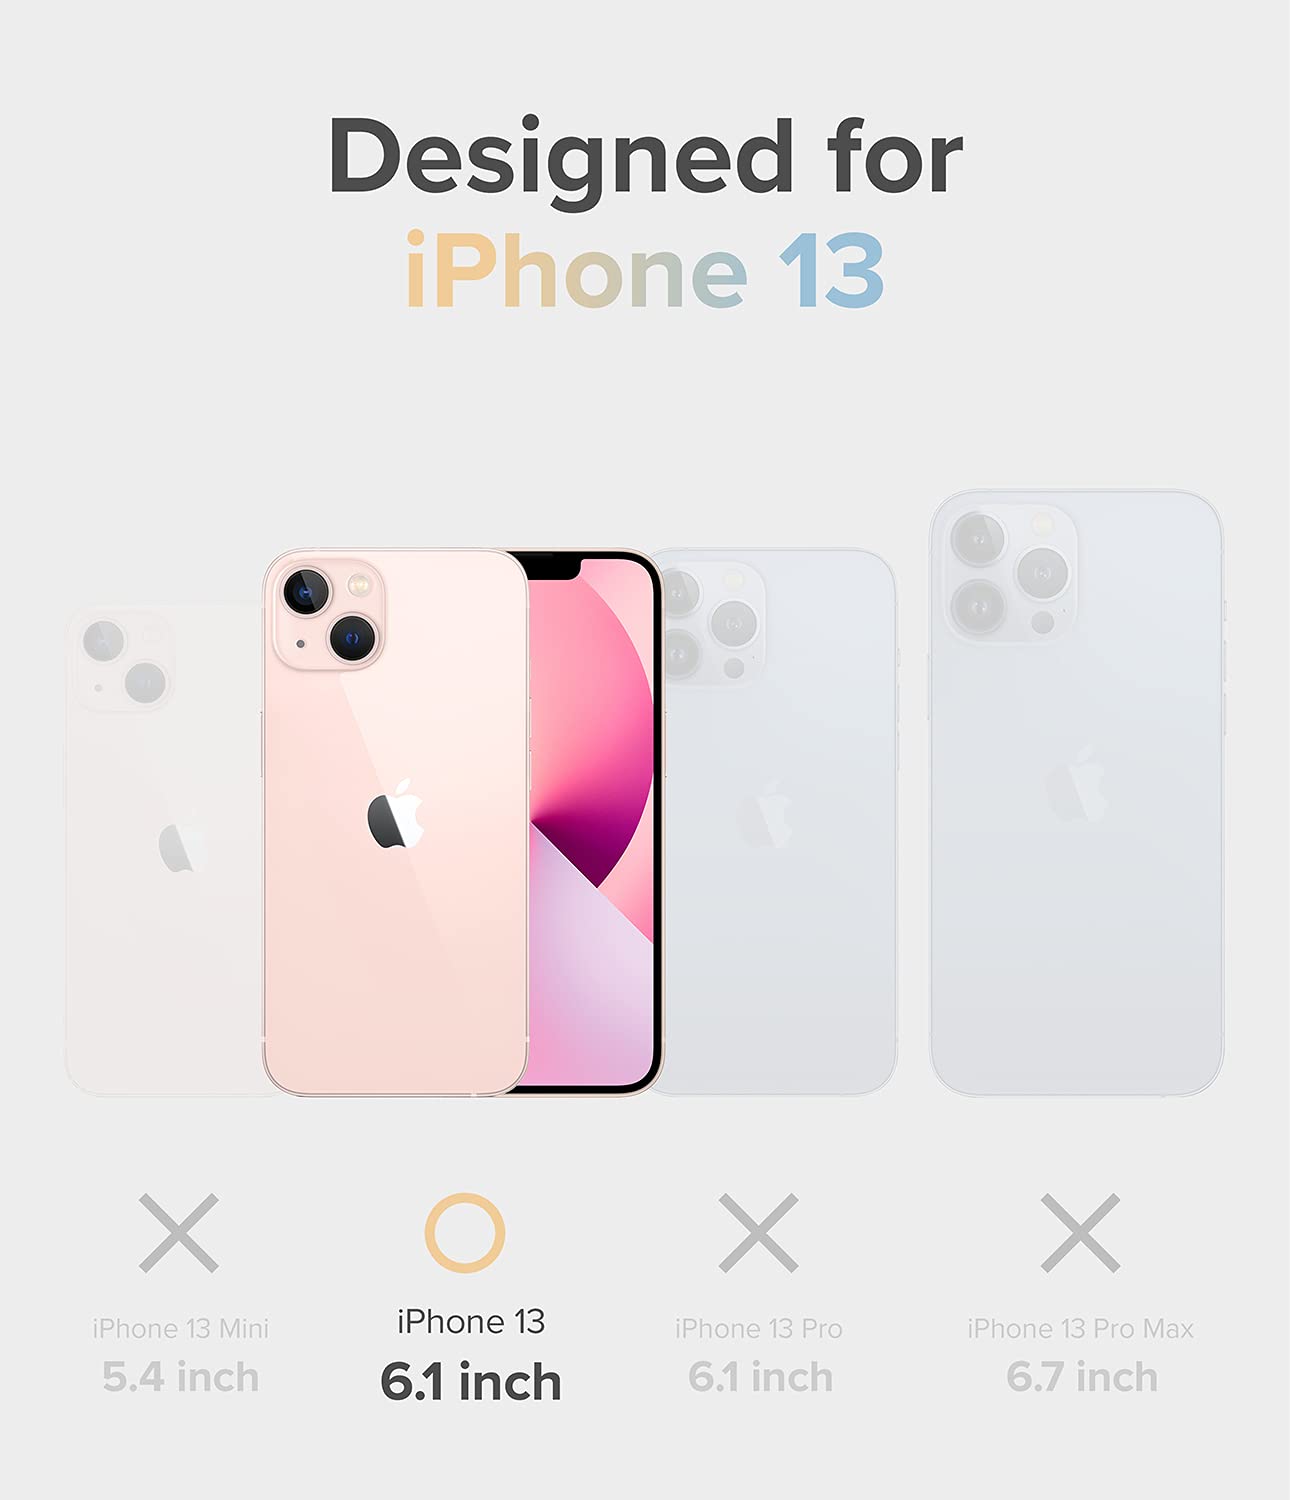Click the '6.7 inch' label

coord(1082,1377)
